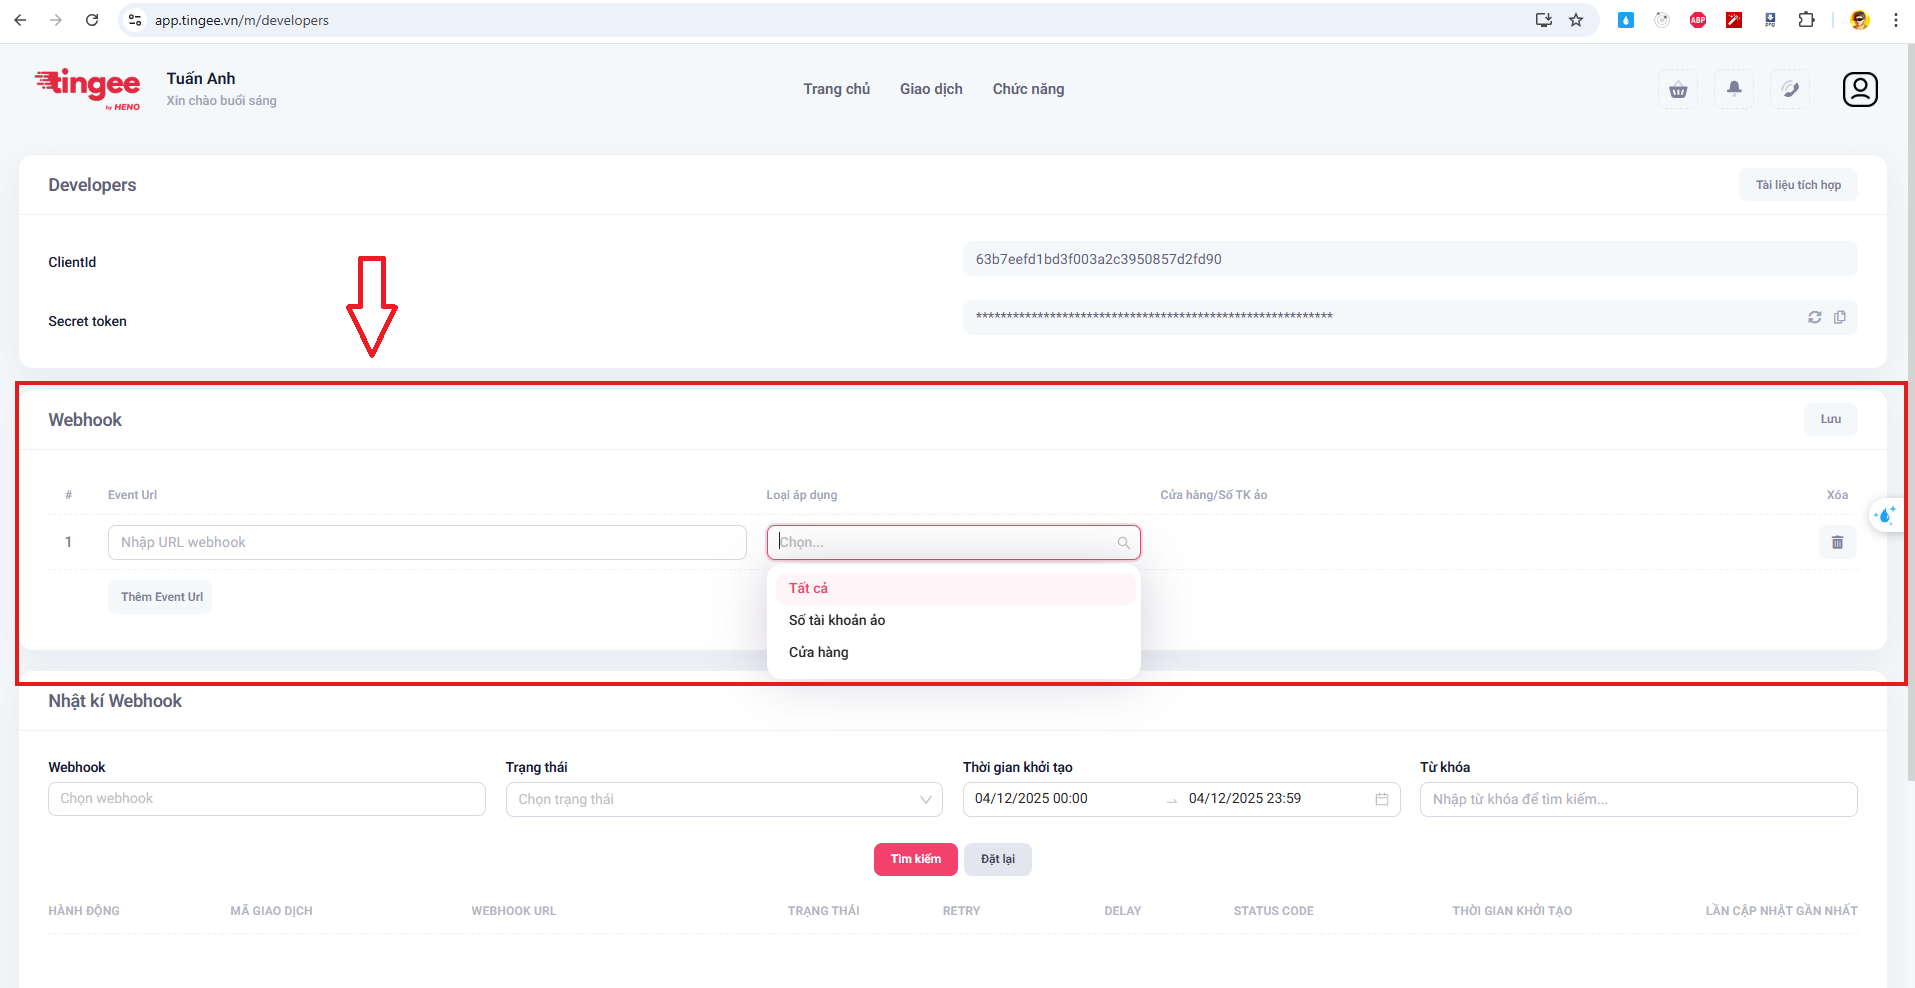Bookmark this page using the star icon

pyautogui.click(x=1576, y=20)
